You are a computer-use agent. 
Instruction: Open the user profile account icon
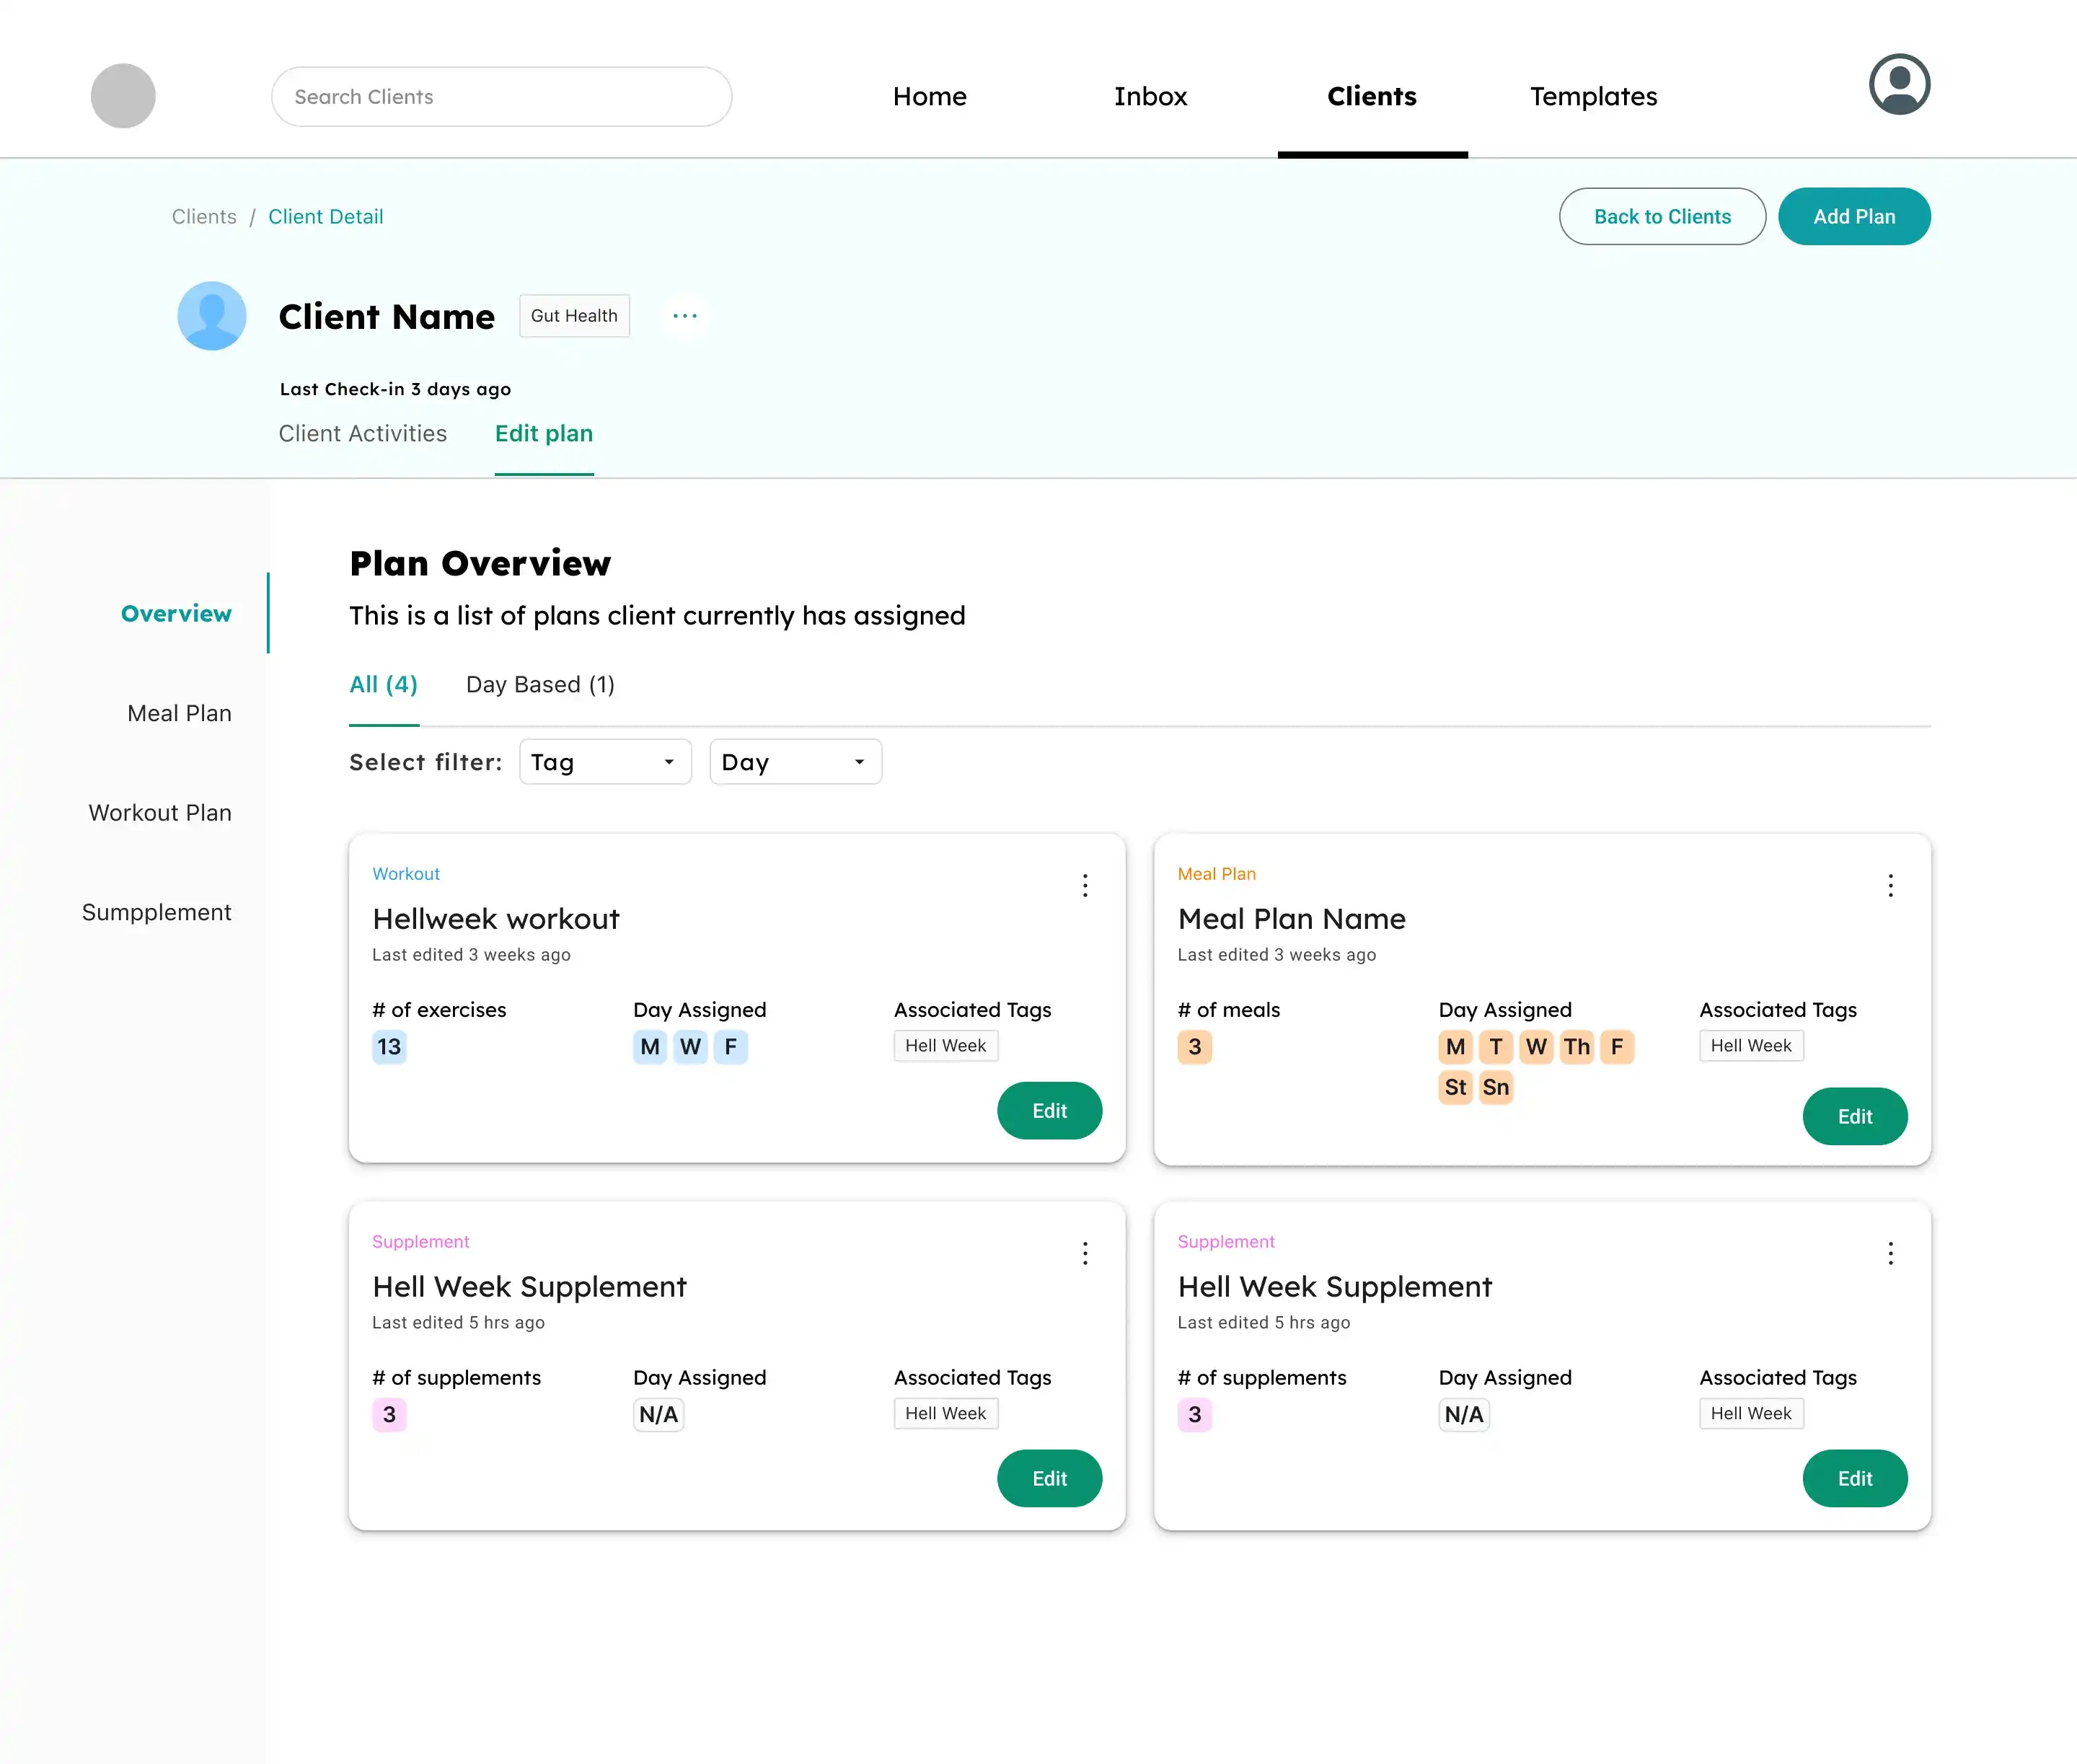point(1898,85)
